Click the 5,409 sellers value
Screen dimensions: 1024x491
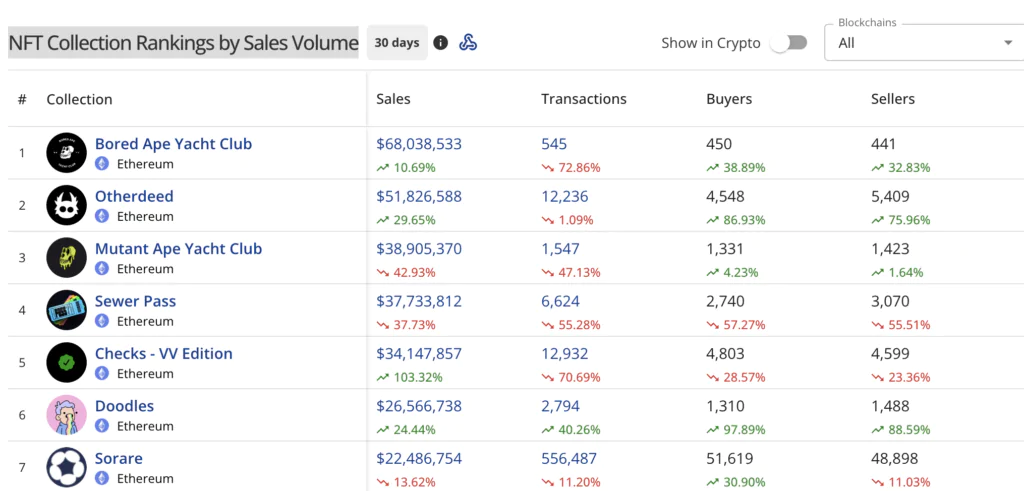pyautogui.click(x=890, y=196)
